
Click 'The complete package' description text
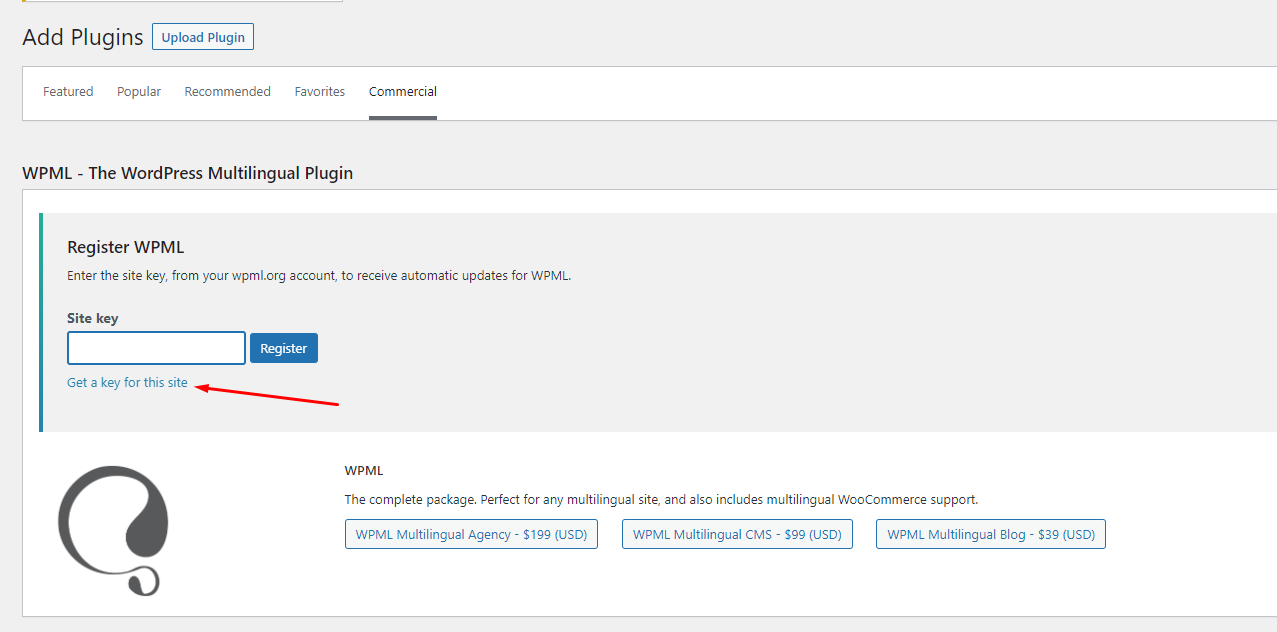pyautogui.click(x=661, y=499)
